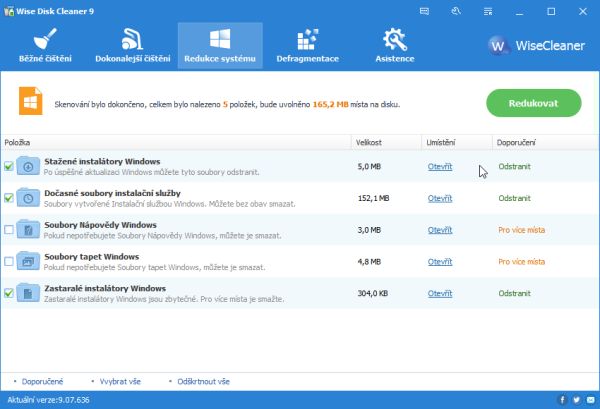Open the Facebook icon in status bar
600x409 pixels.
pos(562,400)
